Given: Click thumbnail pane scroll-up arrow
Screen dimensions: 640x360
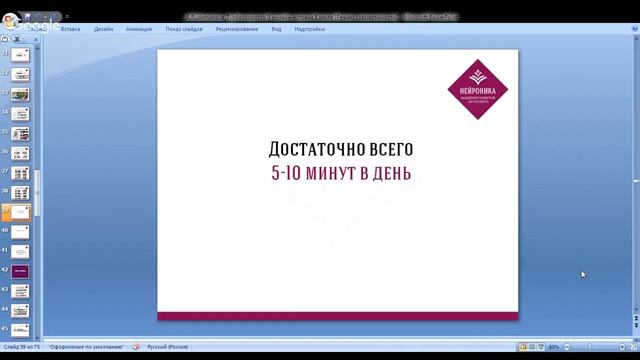Looking at the screenshot, I should [38, 48].
